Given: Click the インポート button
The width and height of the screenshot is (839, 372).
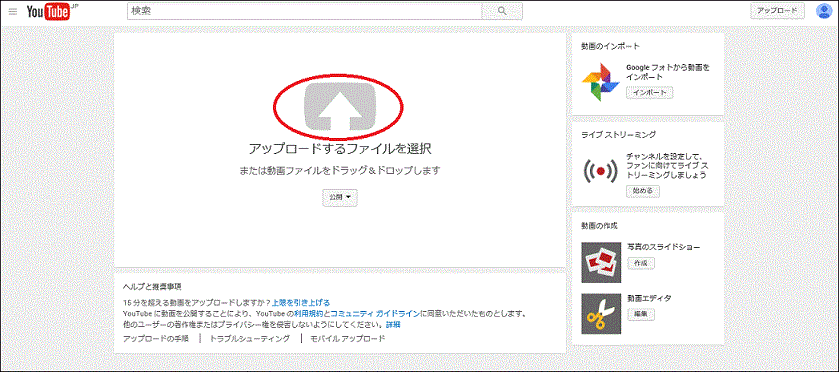Looking at the screenshot, I should pos(650,93).
